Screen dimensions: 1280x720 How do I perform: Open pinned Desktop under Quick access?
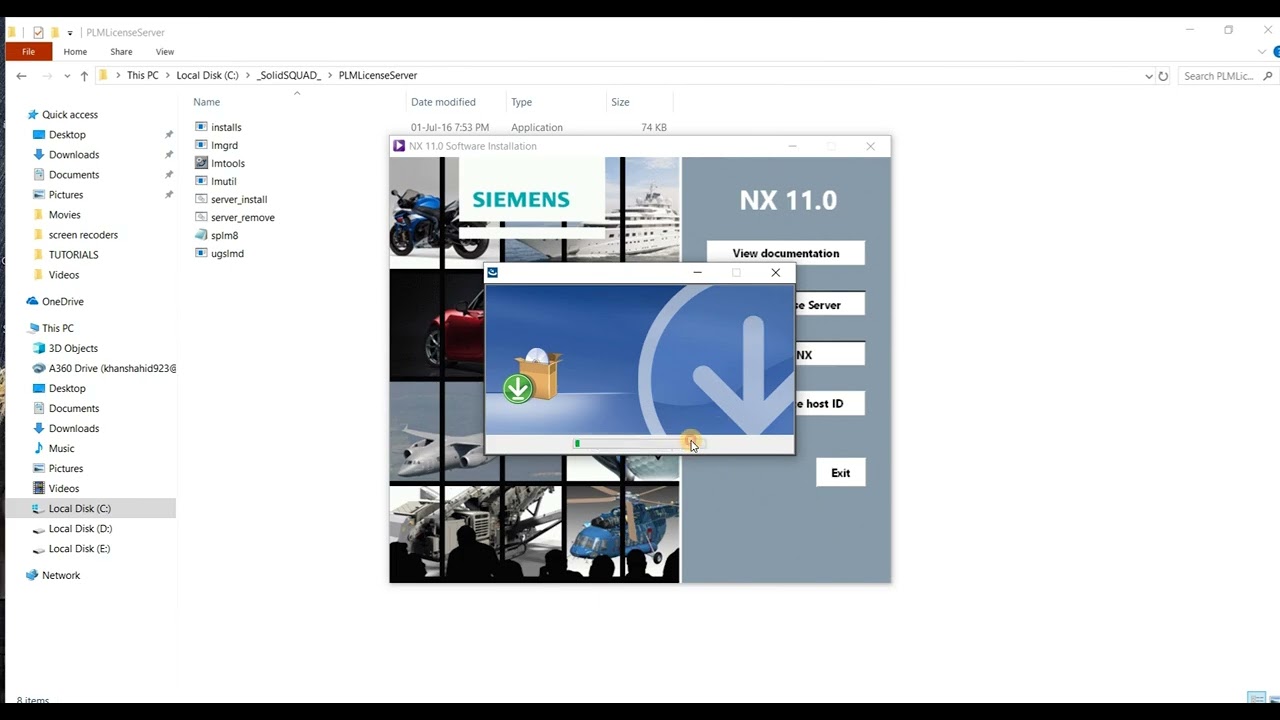[x=67, y=134]
